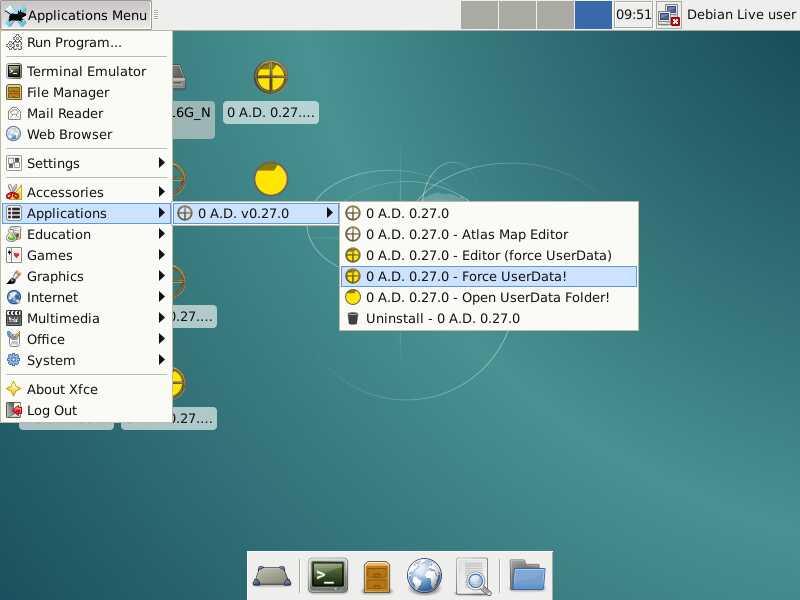800x600 pixels.
Task: Launch Web Browser from menu
Action: click(86, 134)
